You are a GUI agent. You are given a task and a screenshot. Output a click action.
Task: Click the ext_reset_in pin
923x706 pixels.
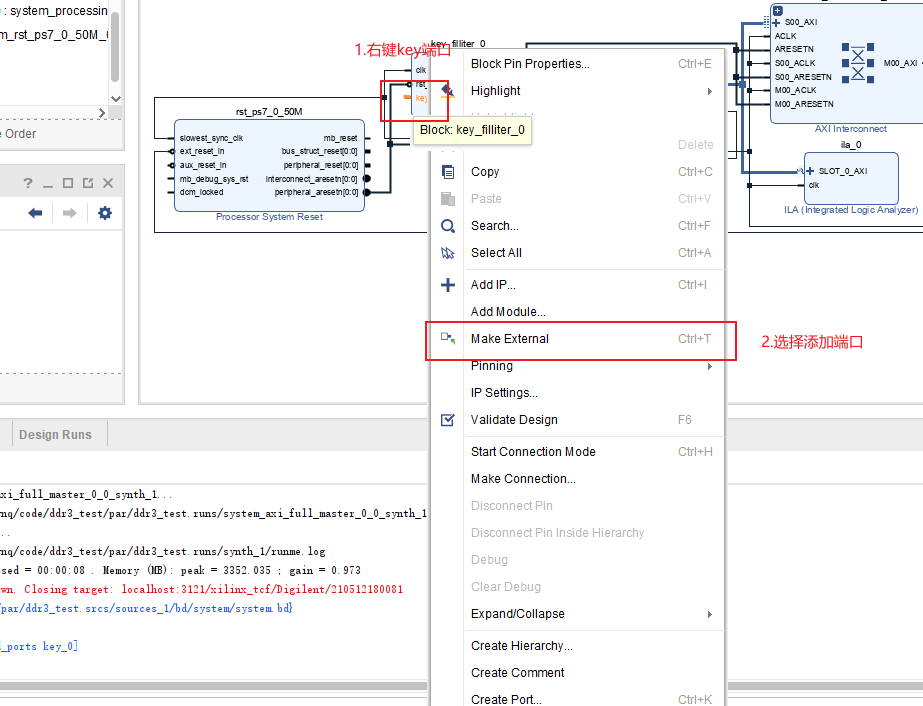click(202, 151)
